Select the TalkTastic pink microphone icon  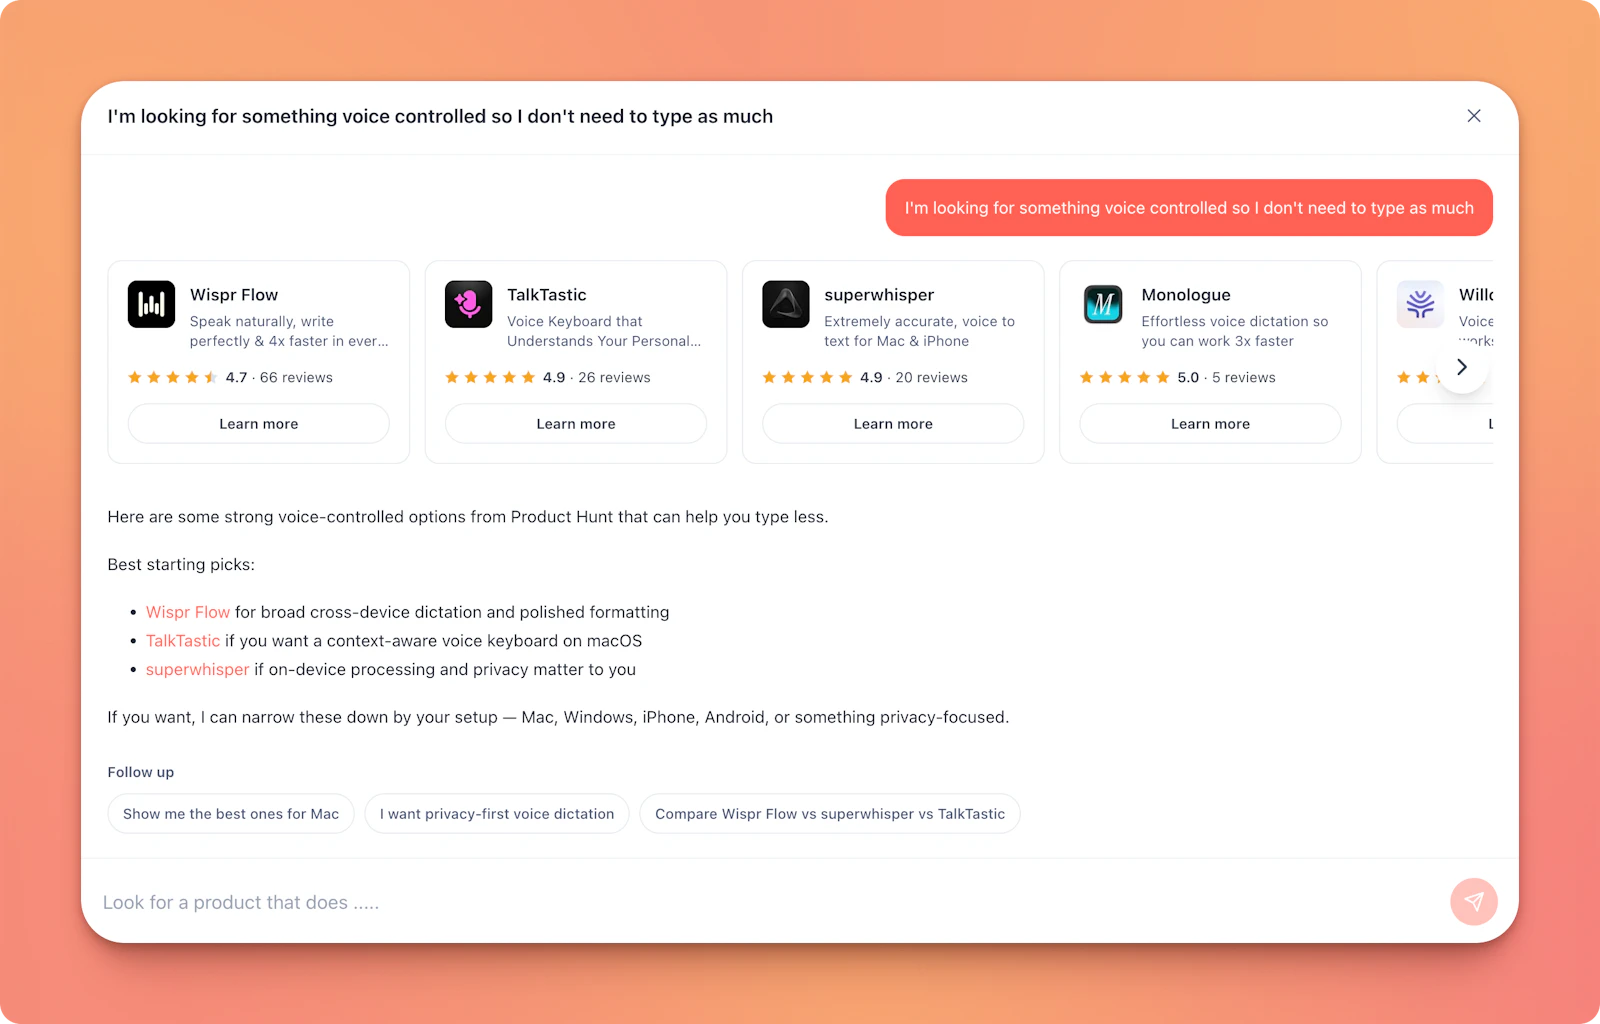[x=468, y=305]
